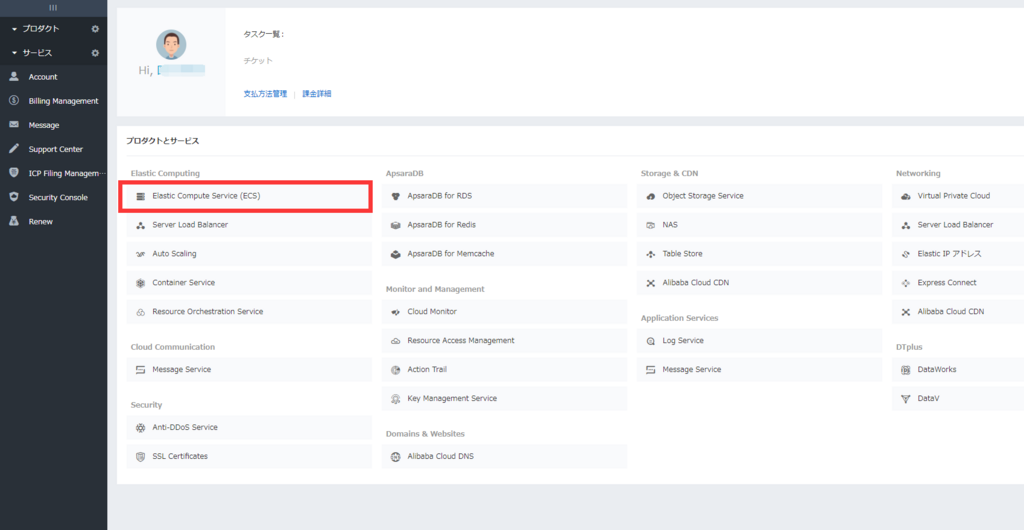The height and width of the screenshot is (530, 1024).
Task: Open Server Load Balancer under Networking
Action: (x=957, y=225)
